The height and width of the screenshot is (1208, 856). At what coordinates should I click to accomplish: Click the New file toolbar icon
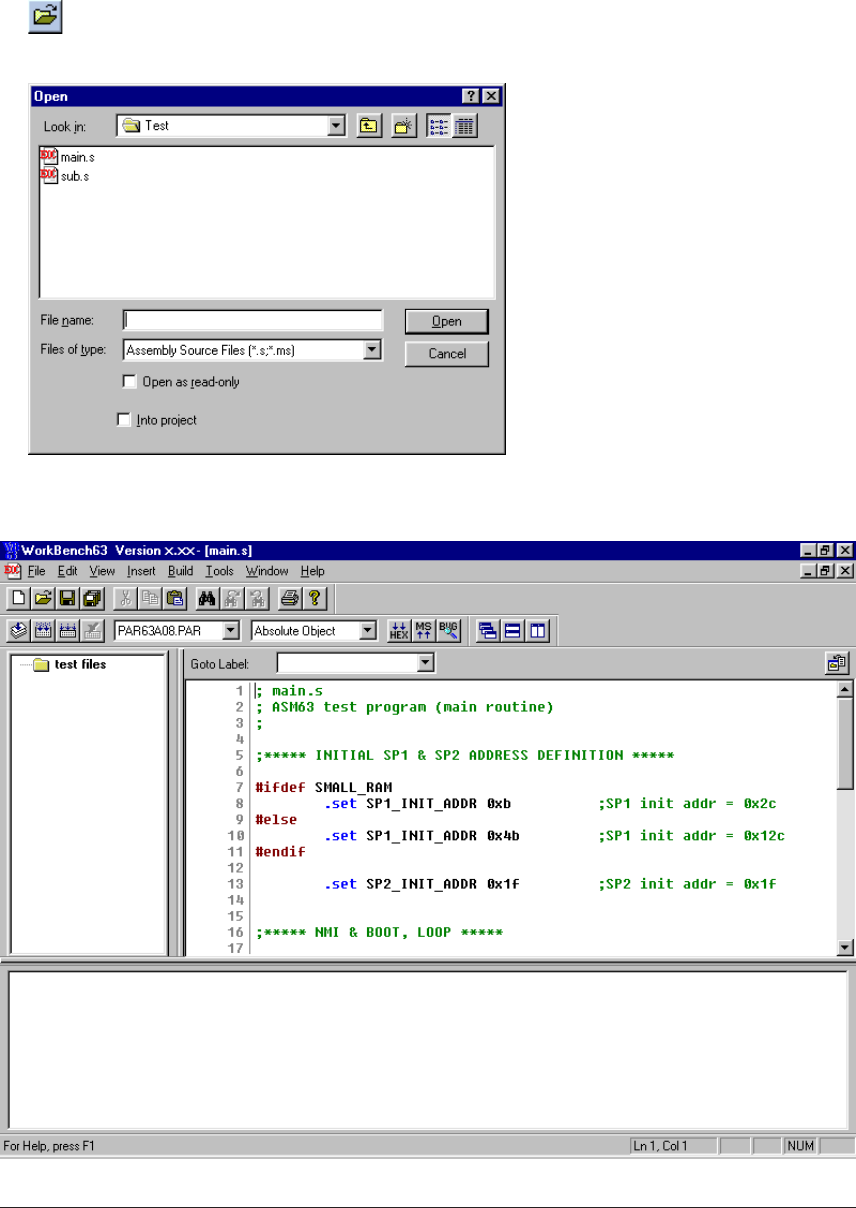(18, 599)
